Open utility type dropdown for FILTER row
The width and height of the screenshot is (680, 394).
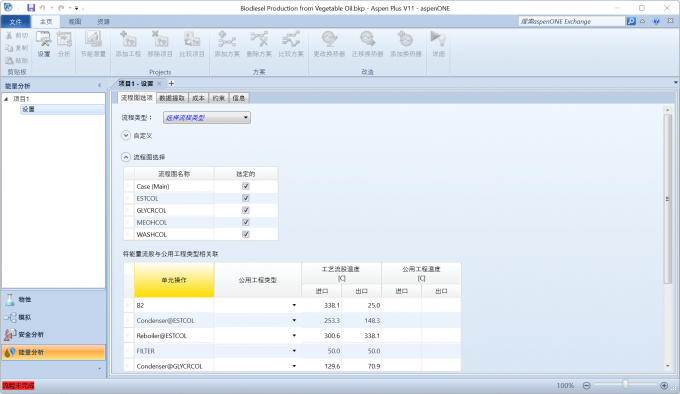point(294,351)
